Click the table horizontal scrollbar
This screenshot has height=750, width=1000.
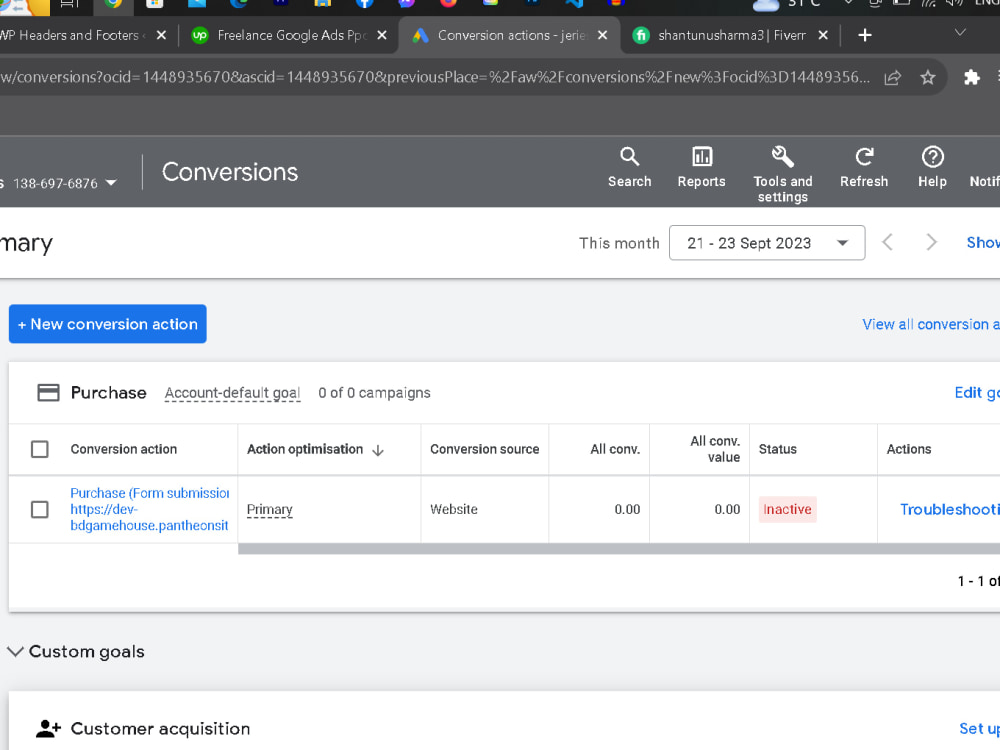click(x=619, y=548)
